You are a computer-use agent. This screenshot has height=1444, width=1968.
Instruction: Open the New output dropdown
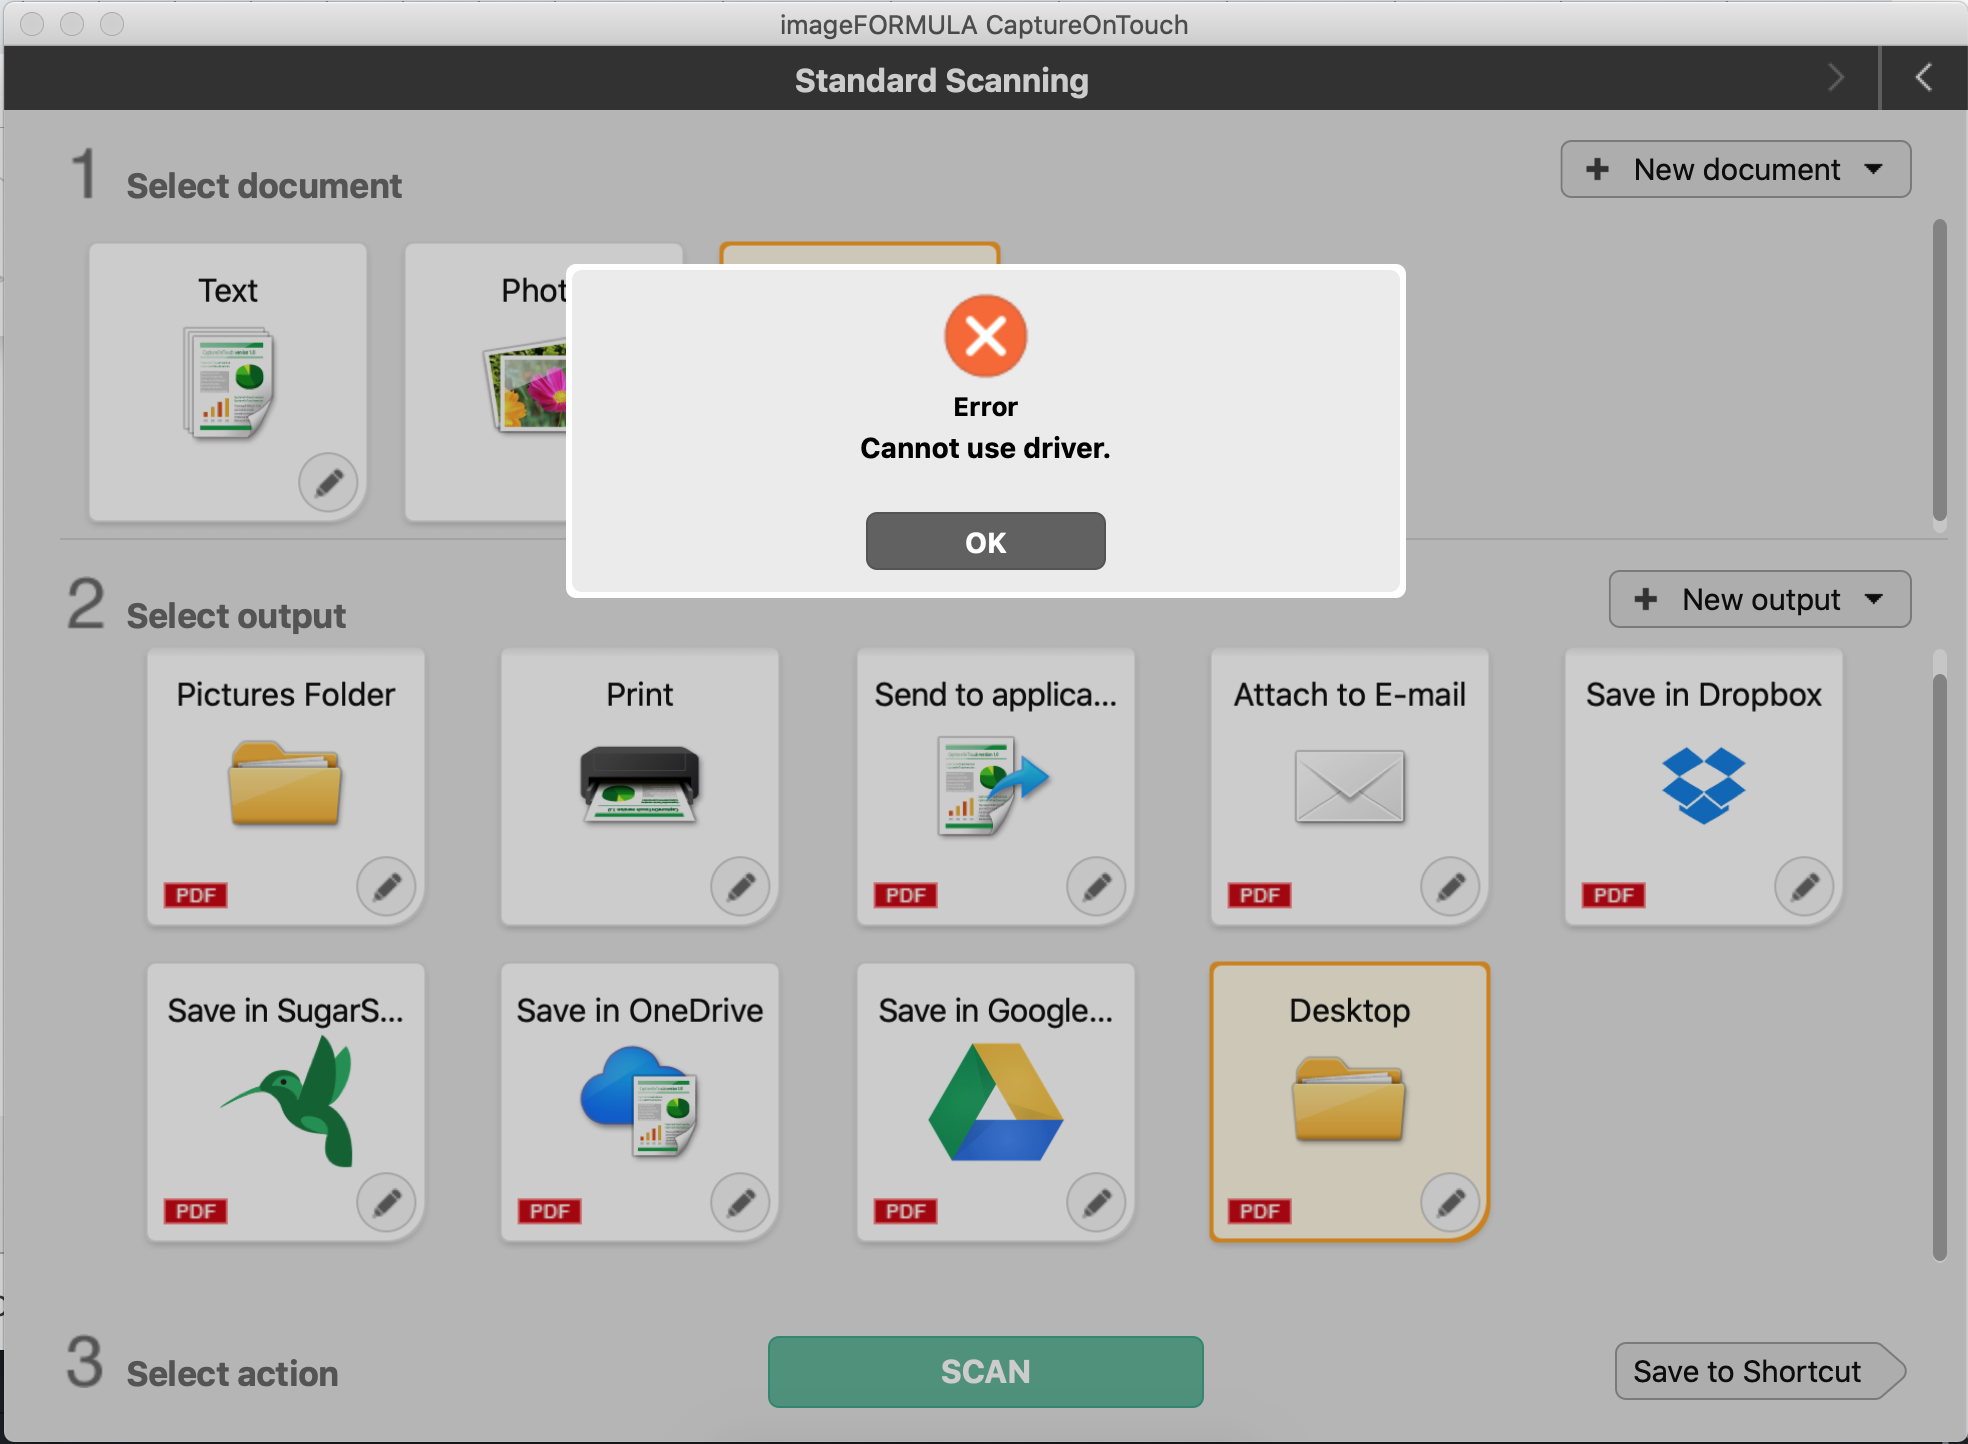click(1759, 599)
